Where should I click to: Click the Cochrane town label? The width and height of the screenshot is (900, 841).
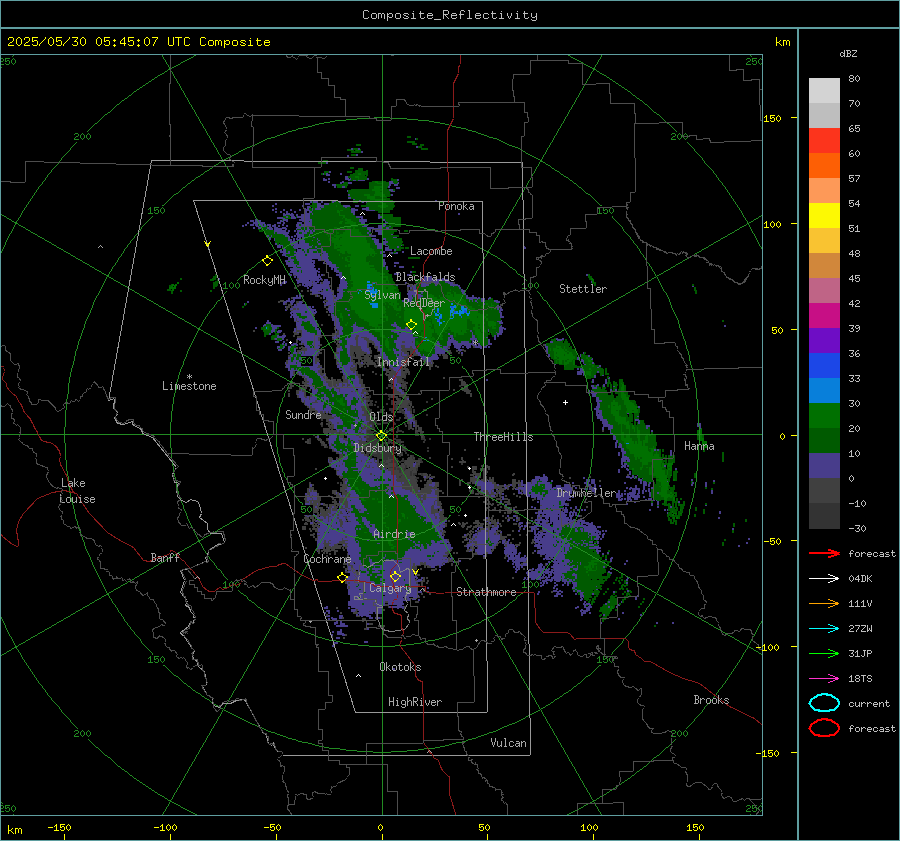click(327, 559)
